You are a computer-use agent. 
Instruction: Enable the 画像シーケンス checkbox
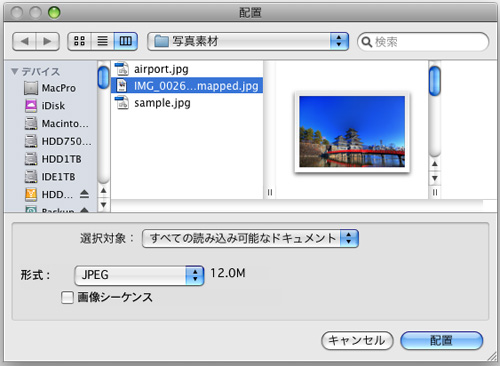67,297
